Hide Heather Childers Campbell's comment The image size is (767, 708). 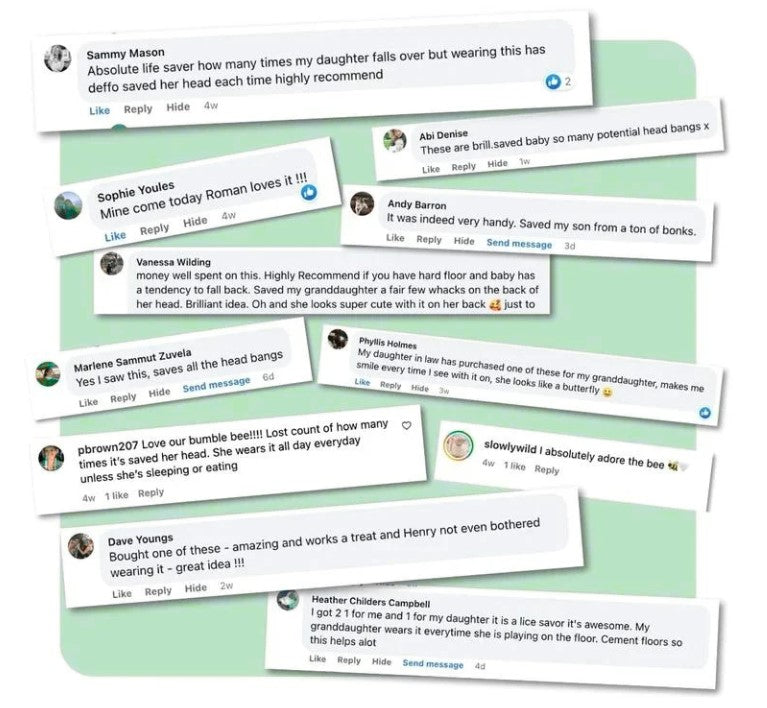pos(382,661)
